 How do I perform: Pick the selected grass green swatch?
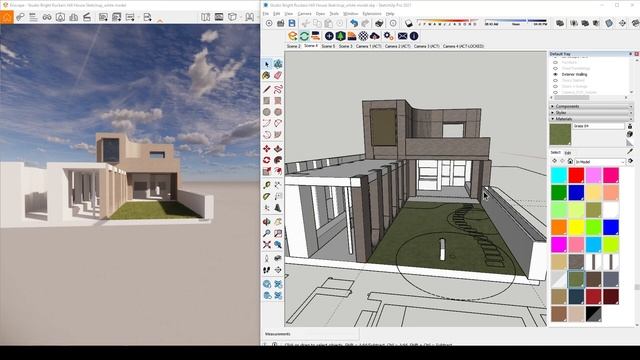click(576, 279)
